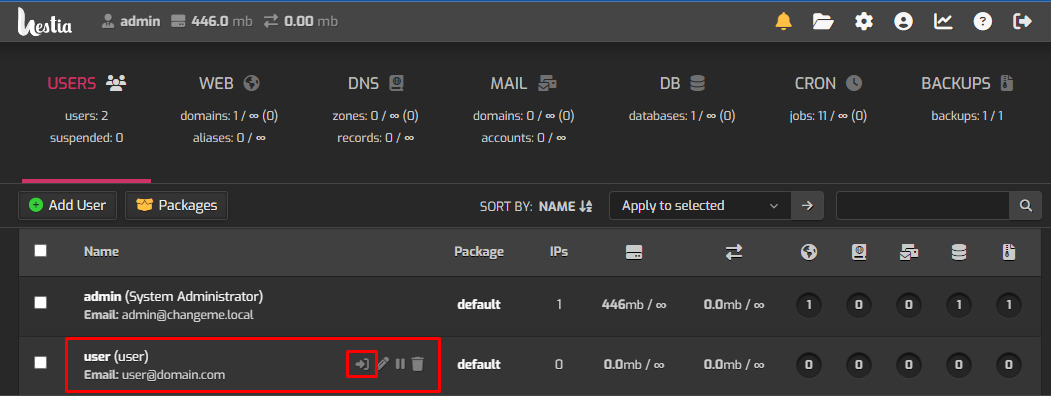Select the admin row checkbox
This screenshot has height=396, width=1051.
(41, 302)
